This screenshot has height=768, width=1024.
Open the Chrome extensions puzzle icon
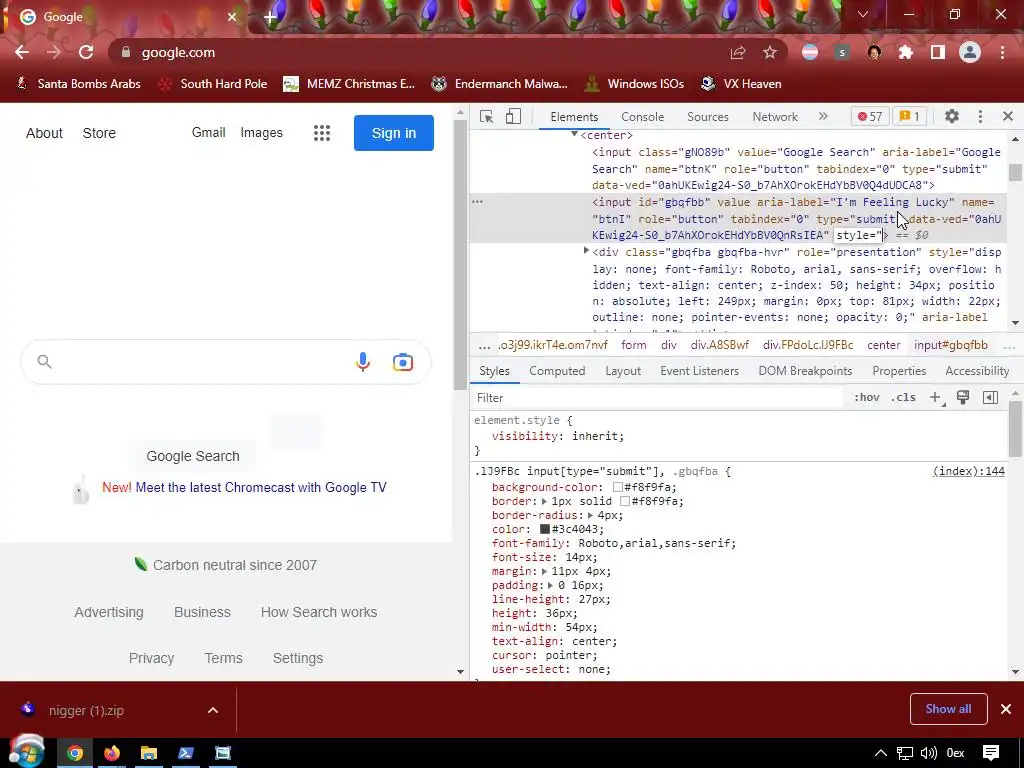(906, 52)
